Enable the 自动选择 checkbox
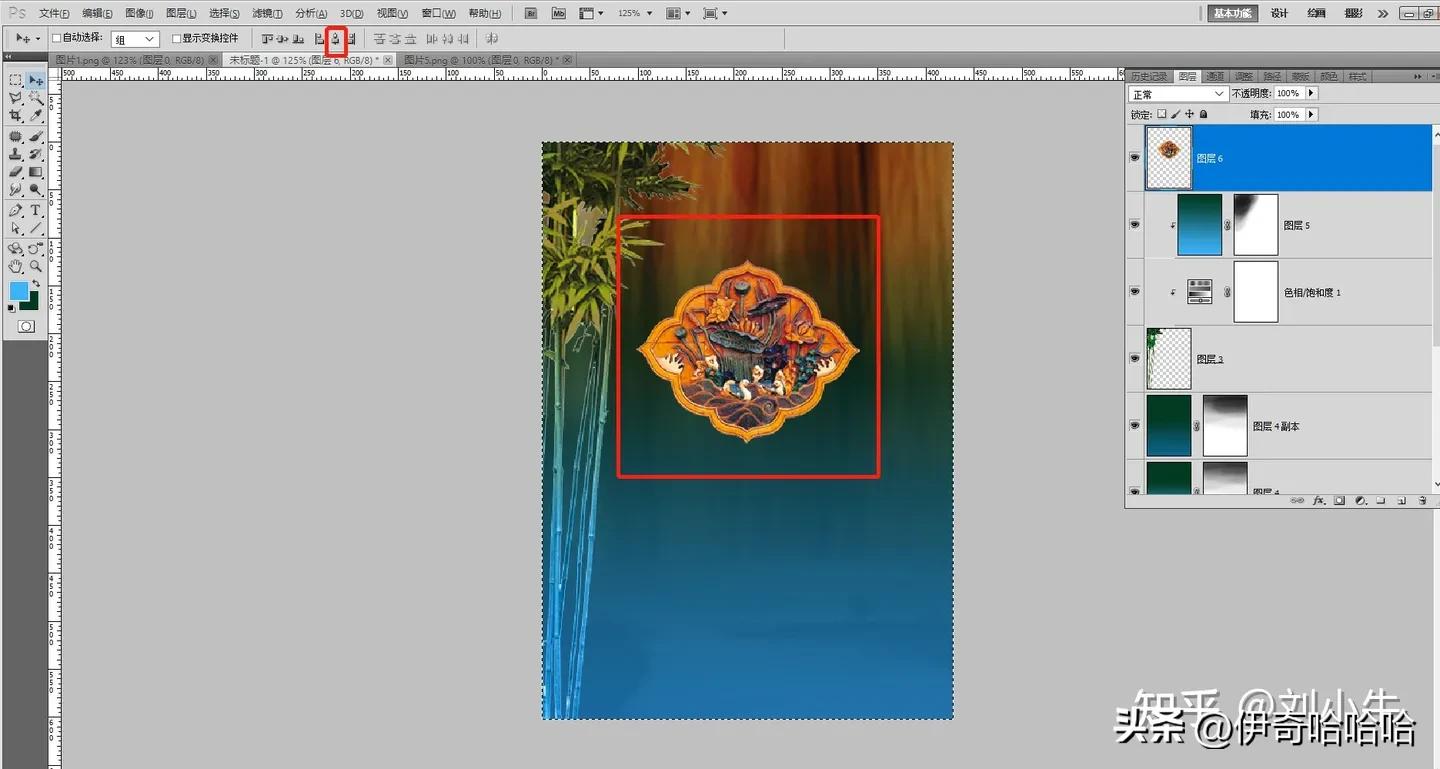The height and width of the screenshot is (769, 1440). click(56, 37)
